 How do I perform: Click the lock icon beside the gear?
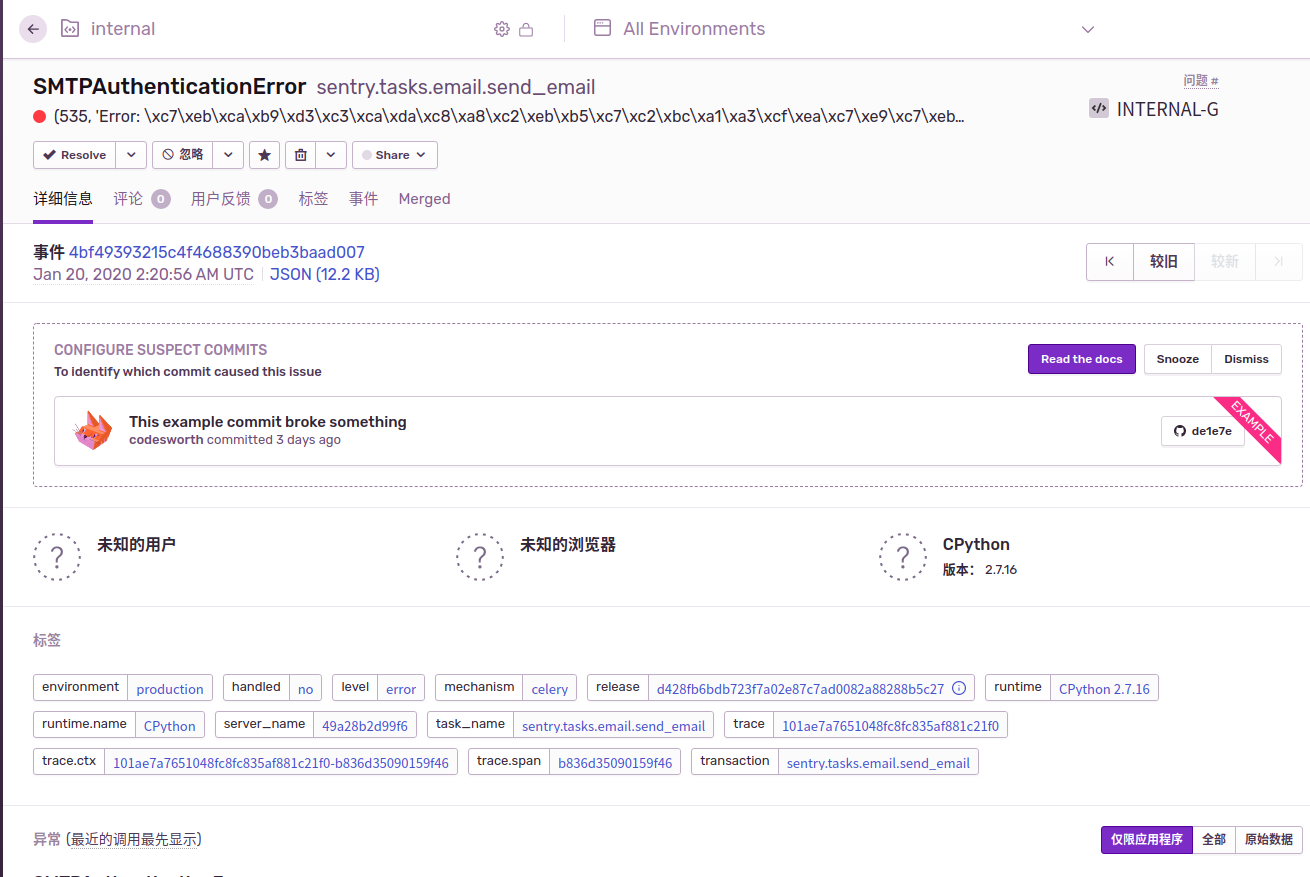(526, 30)
